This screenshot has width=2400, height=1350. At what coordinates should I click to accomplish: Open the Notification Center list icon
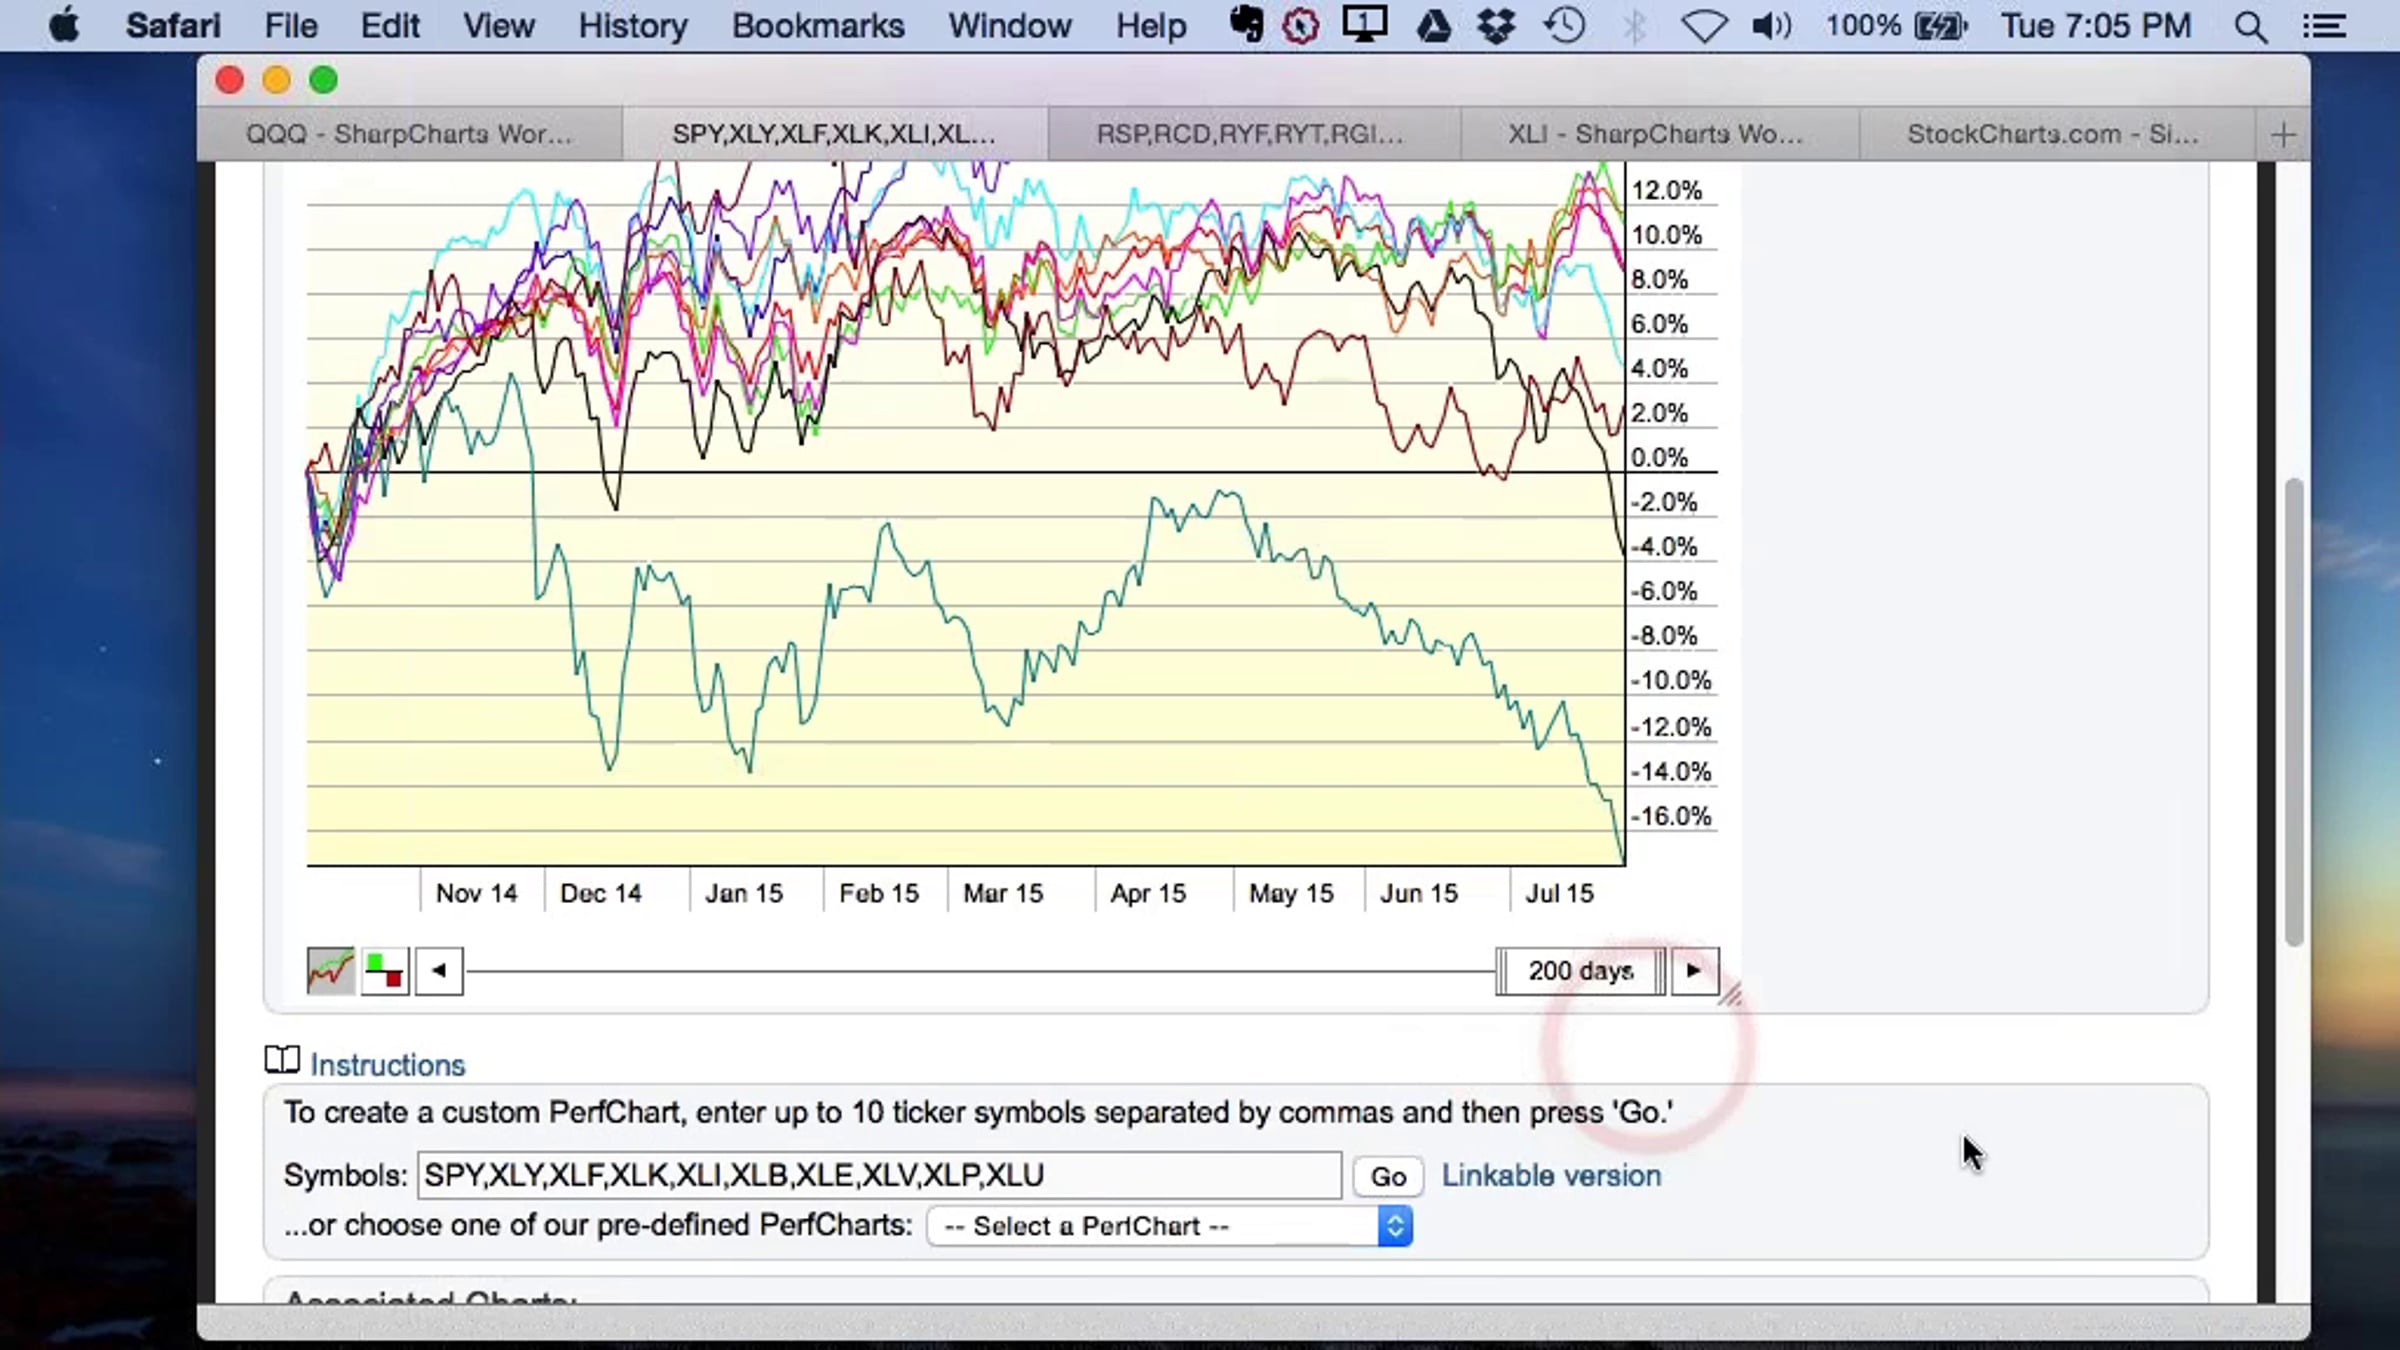click(x=2325, y=26)
